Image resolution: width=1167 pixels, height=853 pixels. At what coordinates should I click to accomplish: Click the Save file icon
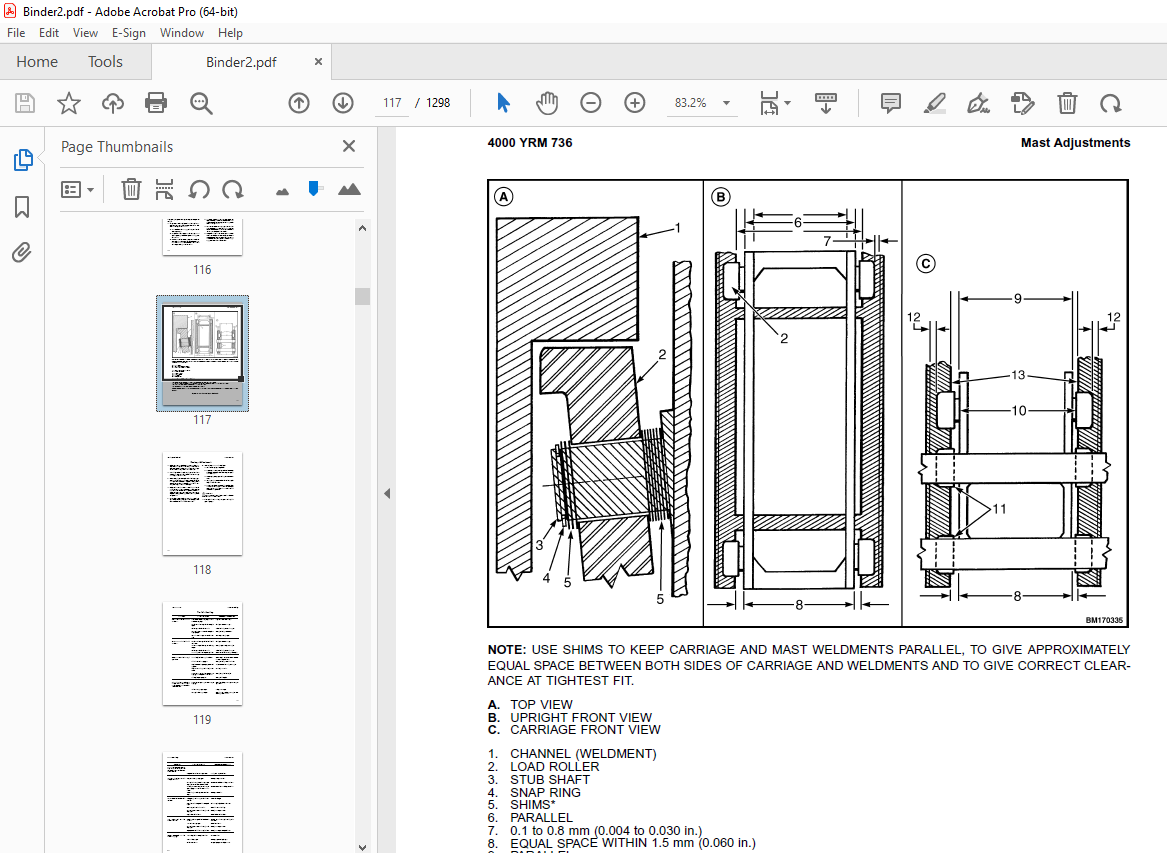[25, 103]
